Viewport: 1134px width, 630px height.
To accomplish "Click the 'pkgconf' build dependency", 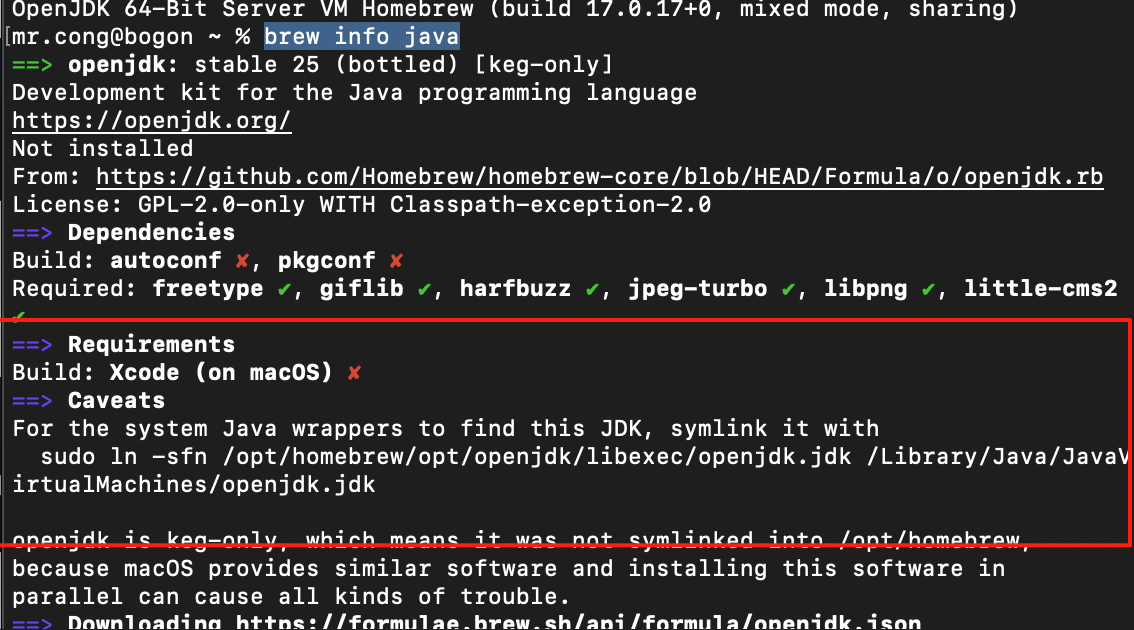I will click(x=326, y=260).
